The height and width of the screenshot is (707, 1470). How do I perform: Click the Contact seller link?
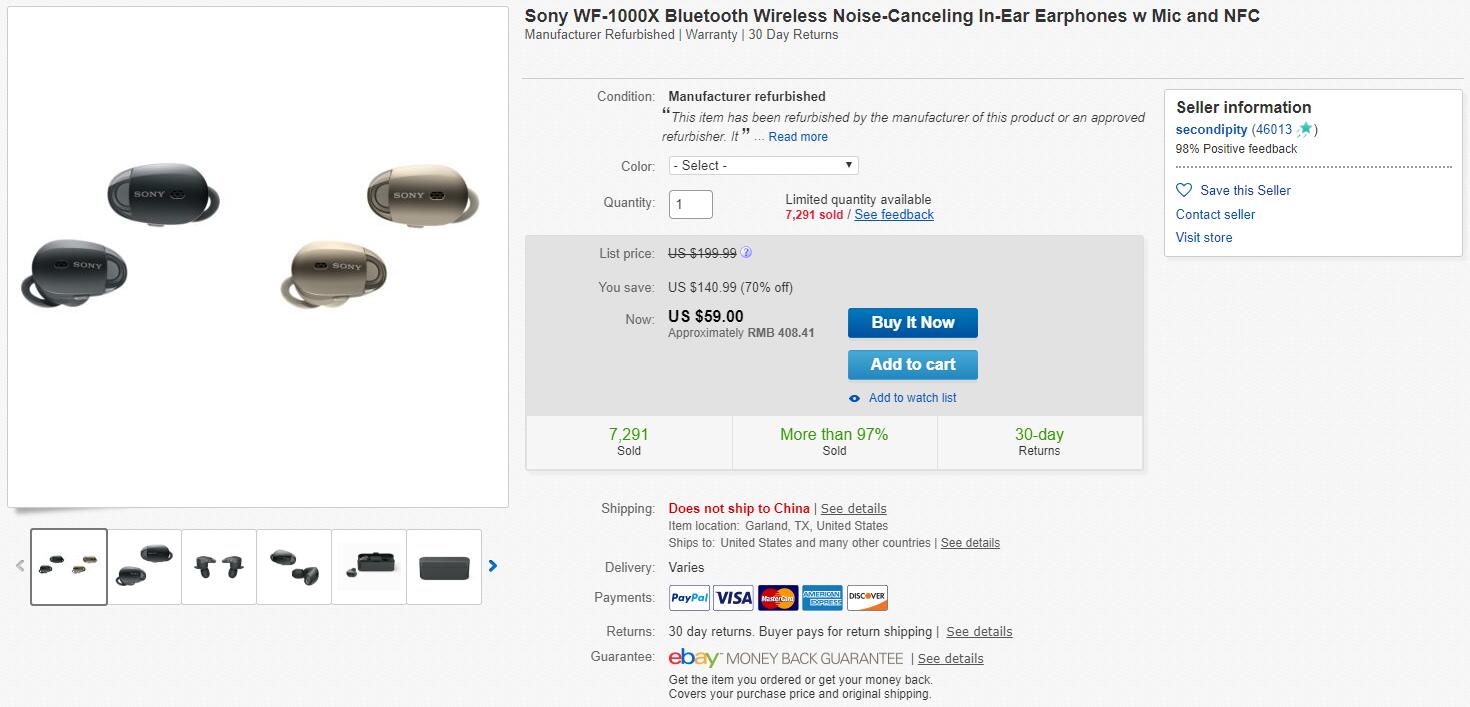(1215, 214)
